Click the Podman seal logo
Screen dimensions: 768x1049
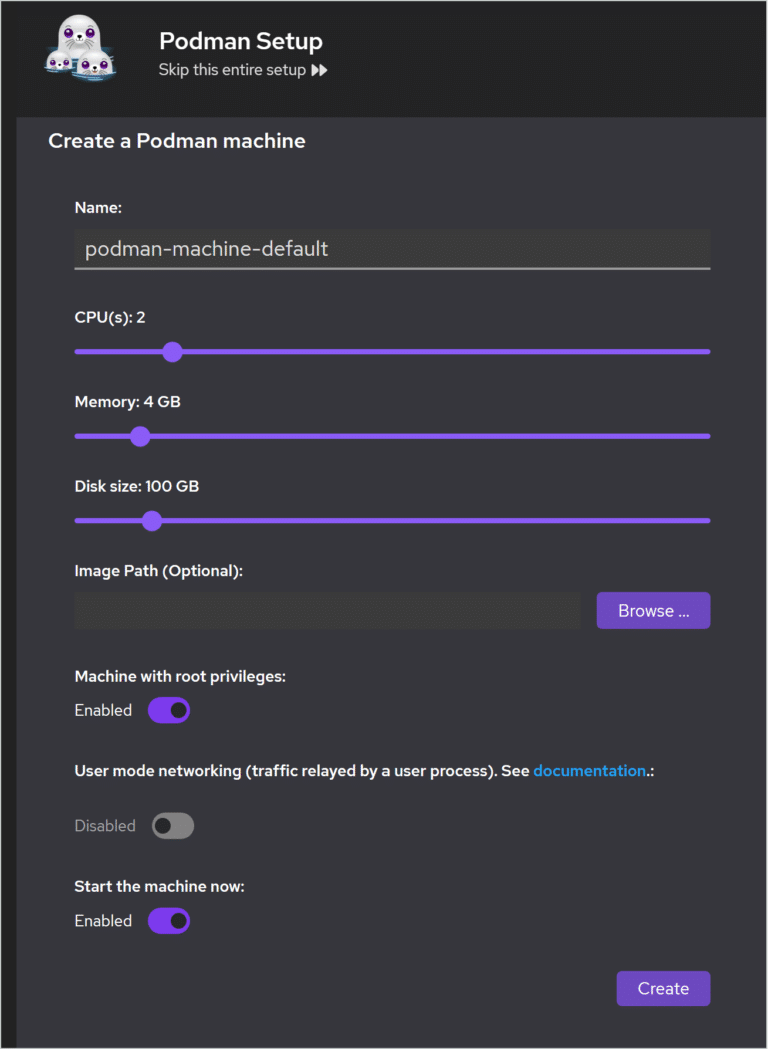pos(78,49)
